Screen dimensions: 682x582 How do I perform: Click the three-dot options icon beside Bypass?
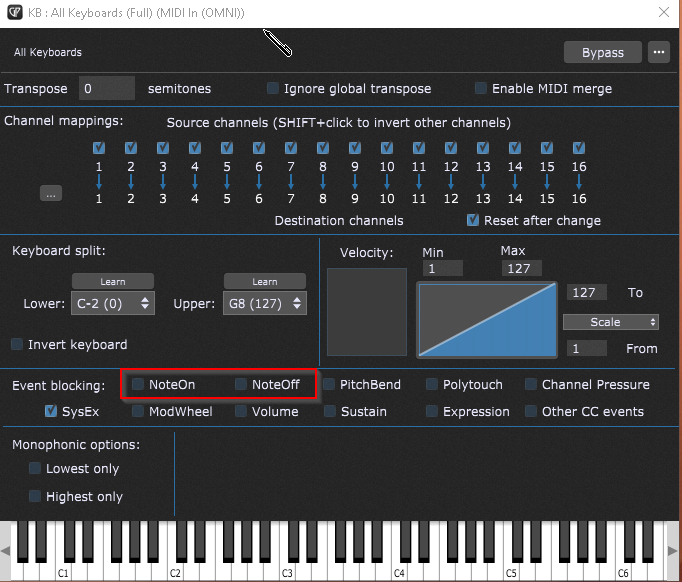click(x=657, y=52)
